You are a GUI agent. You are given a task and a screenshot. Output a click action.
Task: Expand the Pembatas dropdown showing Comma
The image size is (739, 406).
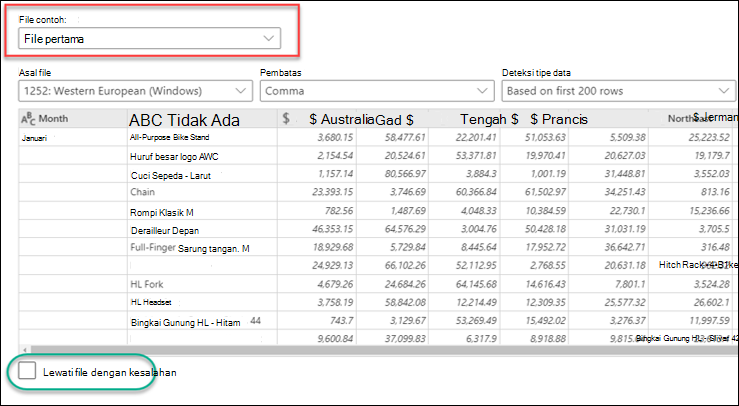coord(377,91)
